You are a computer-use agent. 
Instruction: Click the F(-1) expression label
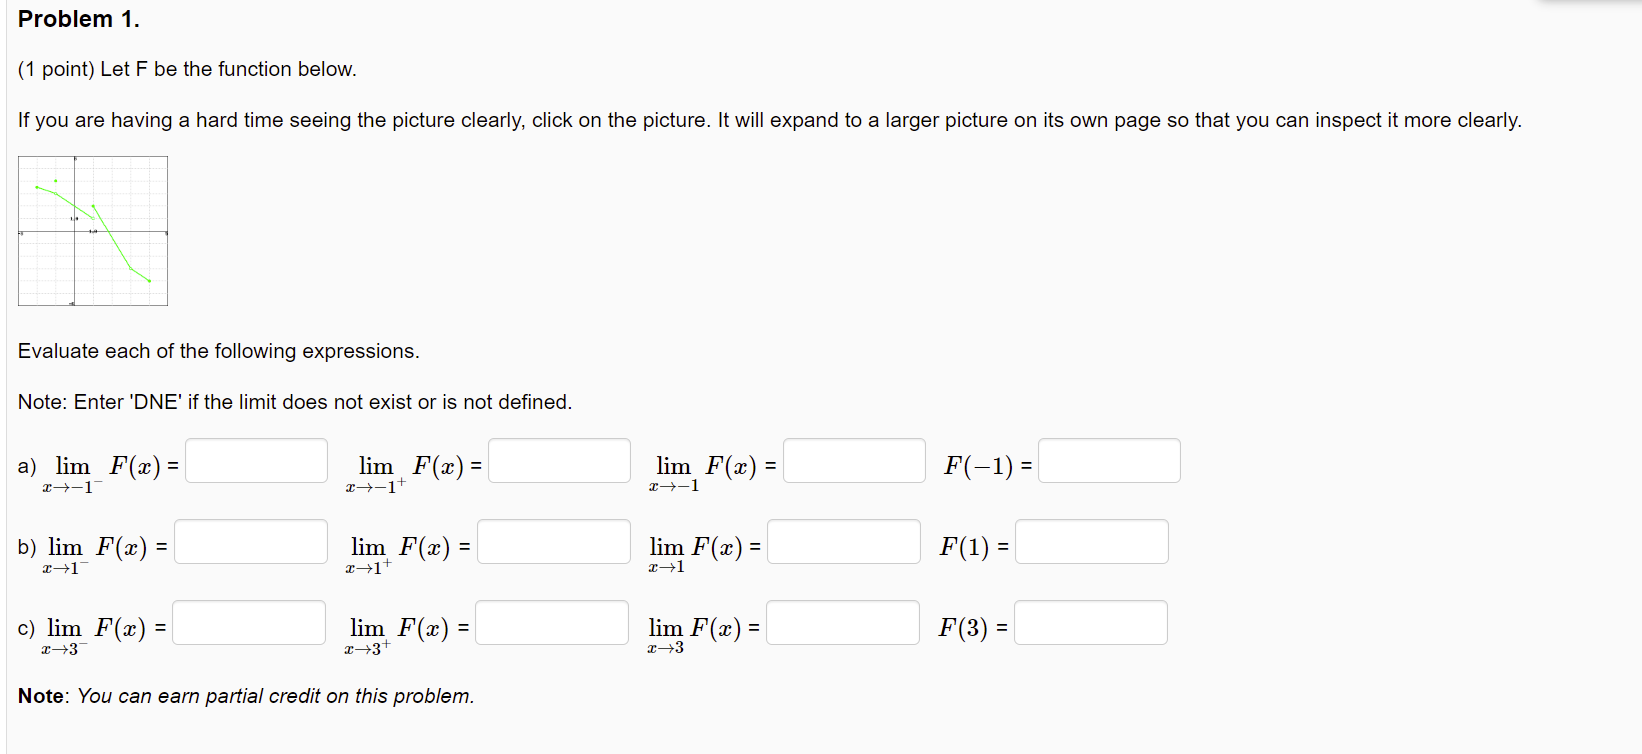click(980, 466)
